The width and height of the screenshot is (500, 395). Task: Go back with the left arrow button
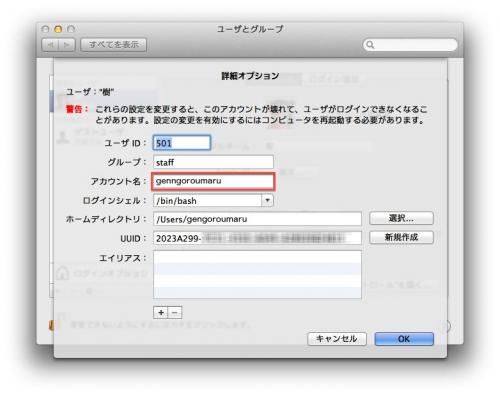coord(50,44)
